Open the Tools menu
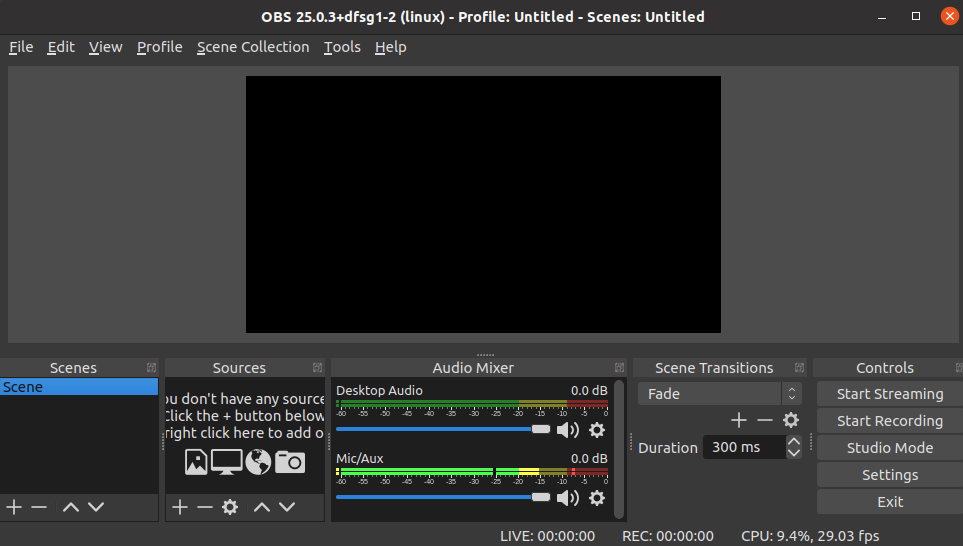This screenshot has height=546, width=963. (x=342, y=47)
